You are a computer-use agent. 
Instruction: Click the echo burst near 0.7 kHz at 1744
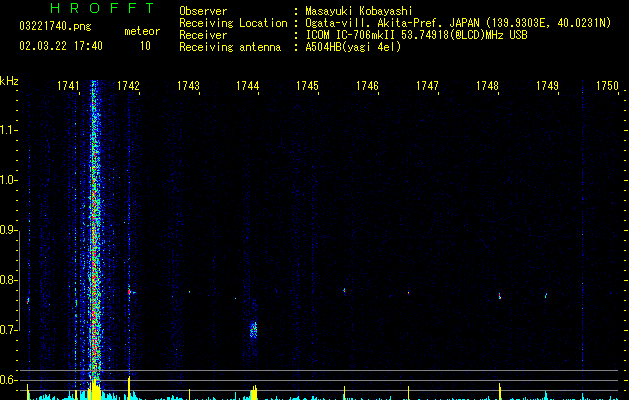click(x=253, y=329)
